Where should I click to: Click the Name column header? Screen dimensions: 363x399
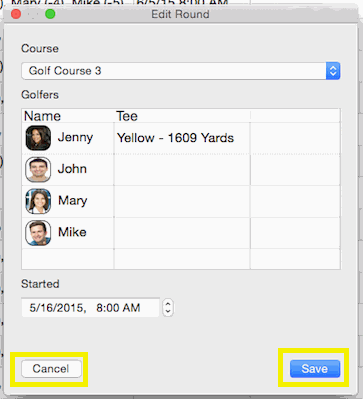[x=42, y=116]
